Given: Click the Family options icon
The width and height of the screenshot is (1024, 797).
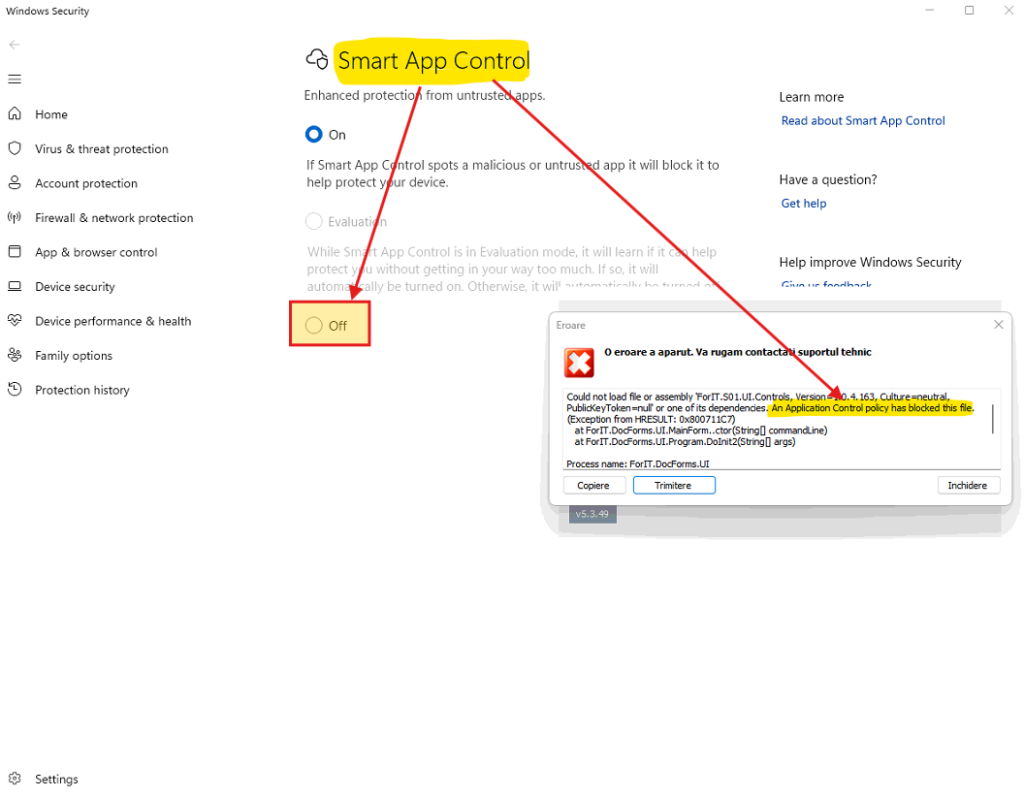Looking at the screenshot, I should click(14, 355).
